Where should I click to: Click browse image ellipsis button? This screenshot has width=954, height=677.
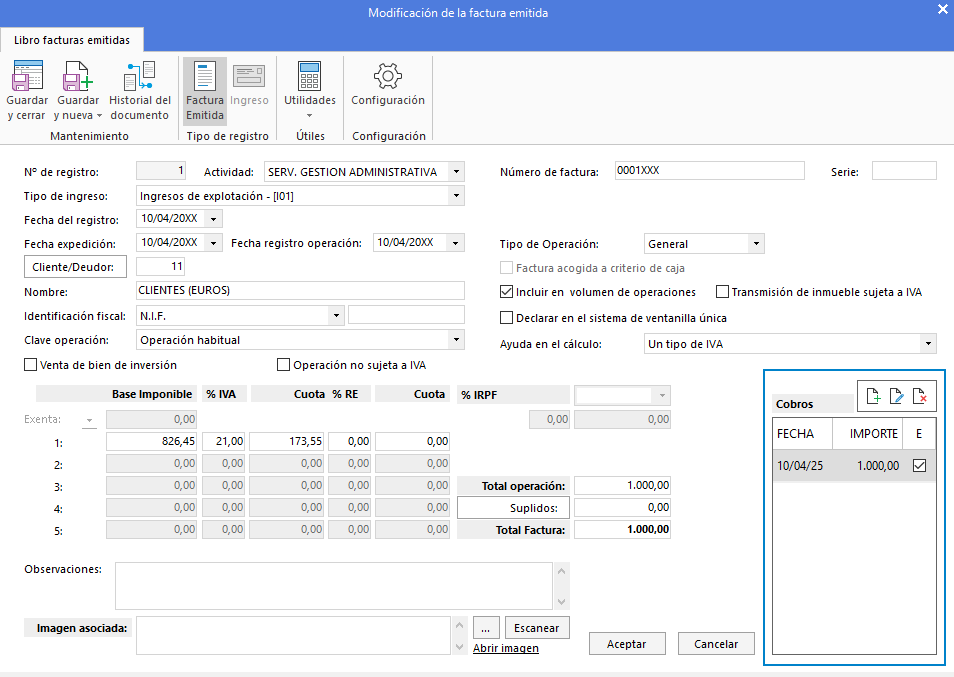(486, 628)
